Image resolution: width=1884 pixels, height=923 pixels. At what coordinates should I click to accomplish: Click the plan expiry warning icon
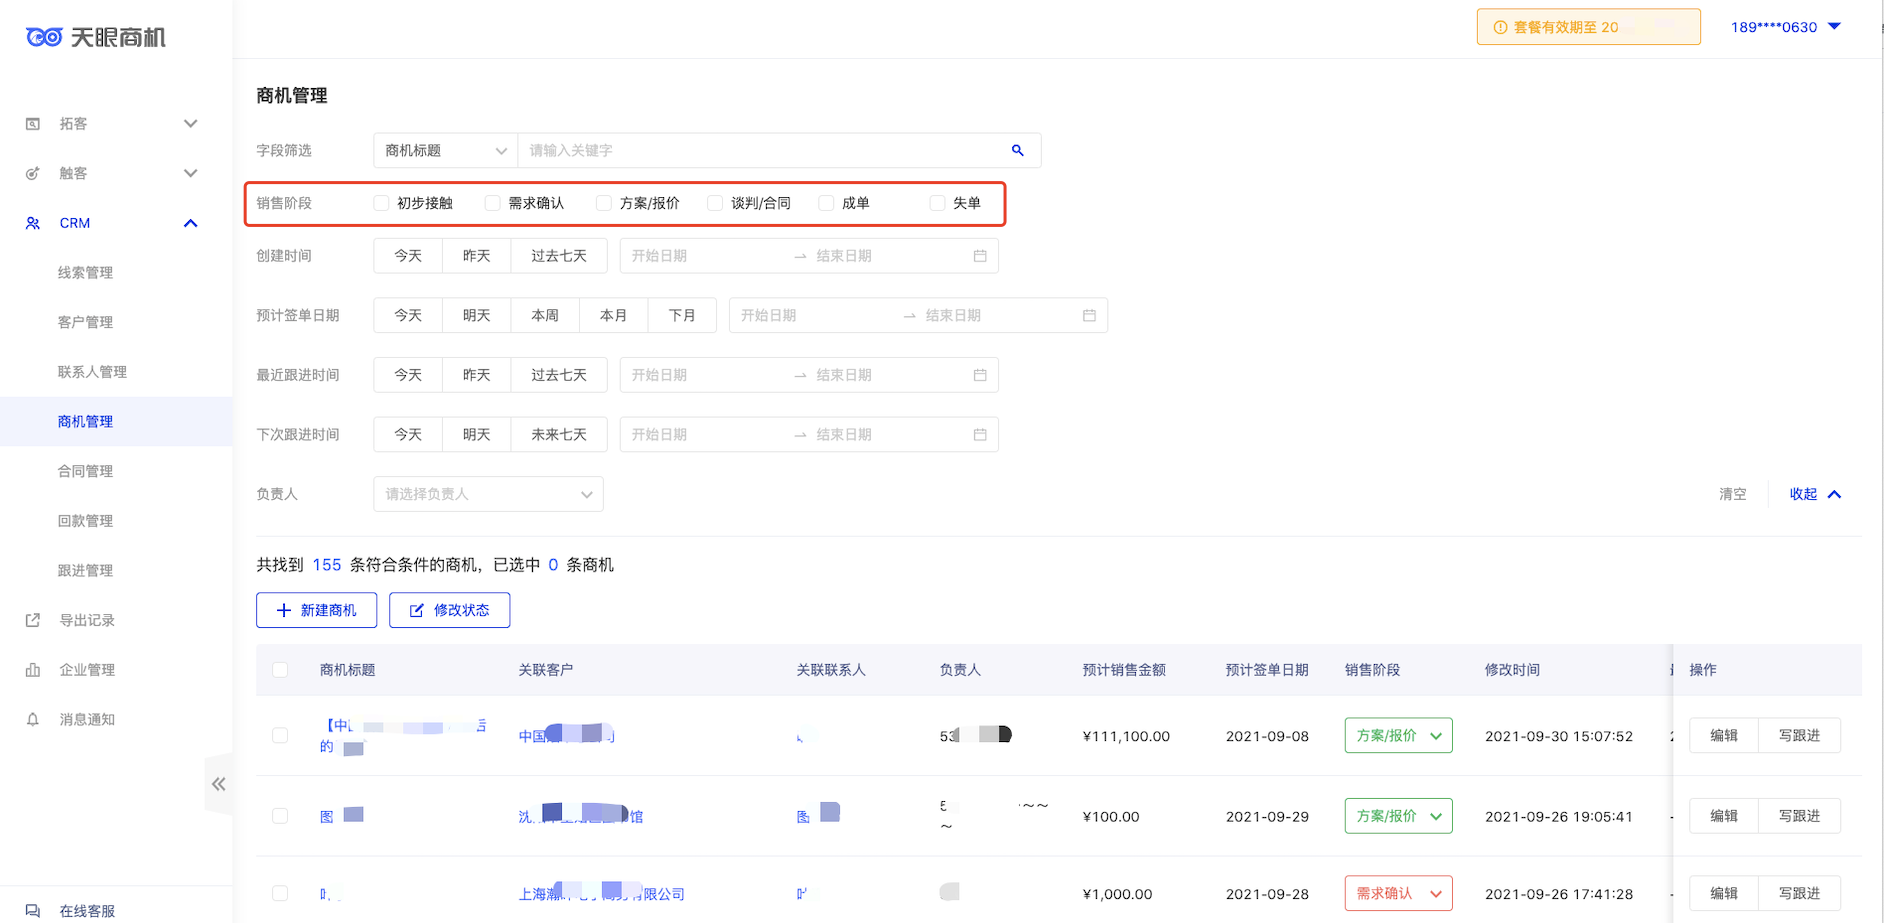1500,27
